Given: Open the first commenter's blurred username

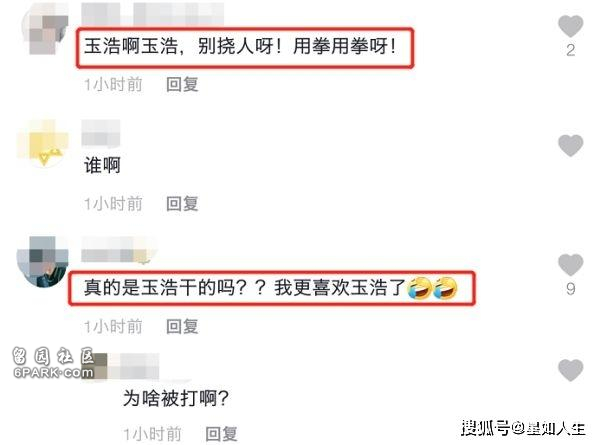Looking at the screenshot, I should coord(153,14).
